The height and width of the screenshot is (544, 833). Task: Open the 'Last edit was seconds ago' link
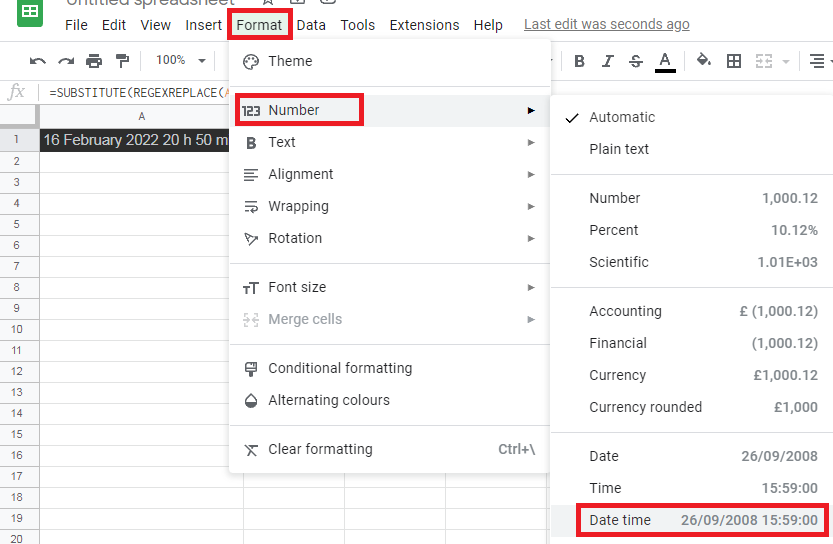pyautogui.click(x=607, y=24)
